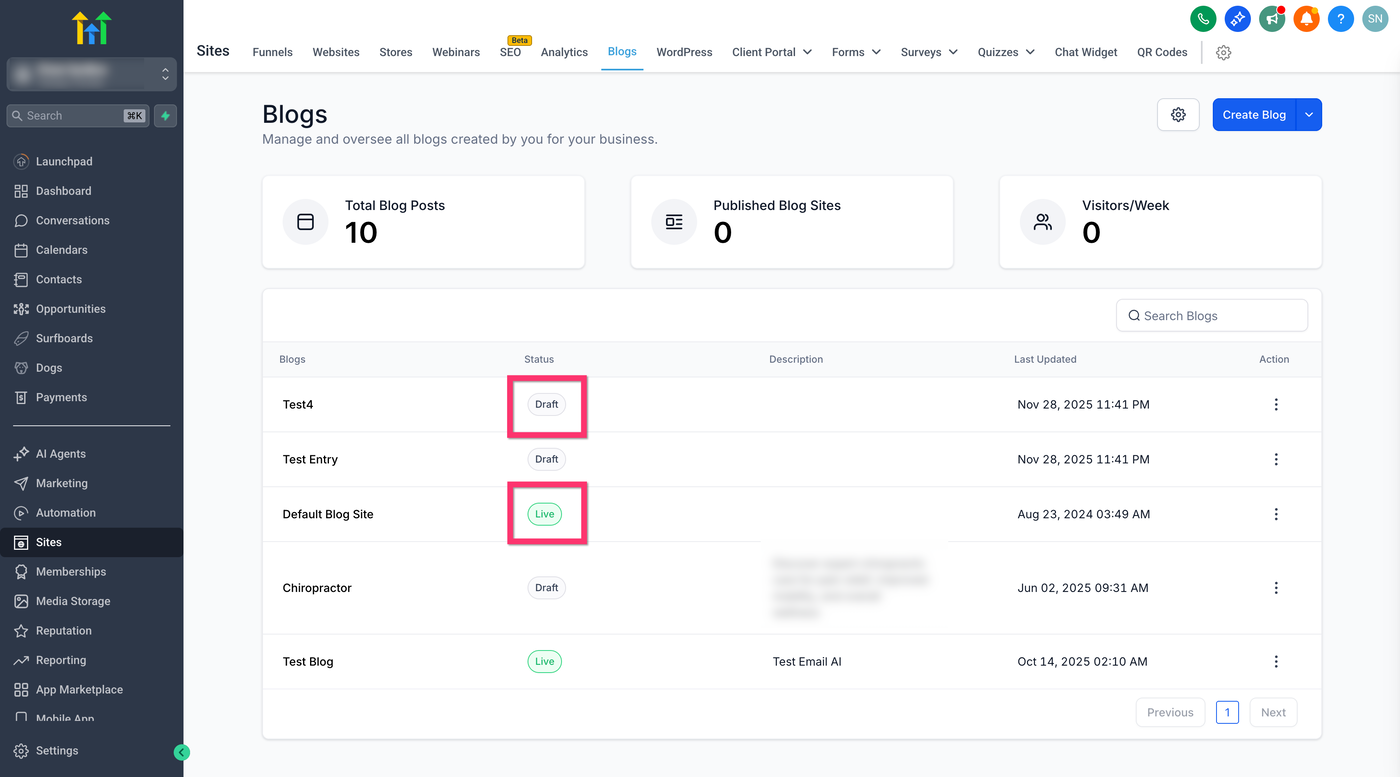This screenshot has width=1400, height=777.
Task: Click the green phone dialer icon
Action: (x=1203, y=18)
